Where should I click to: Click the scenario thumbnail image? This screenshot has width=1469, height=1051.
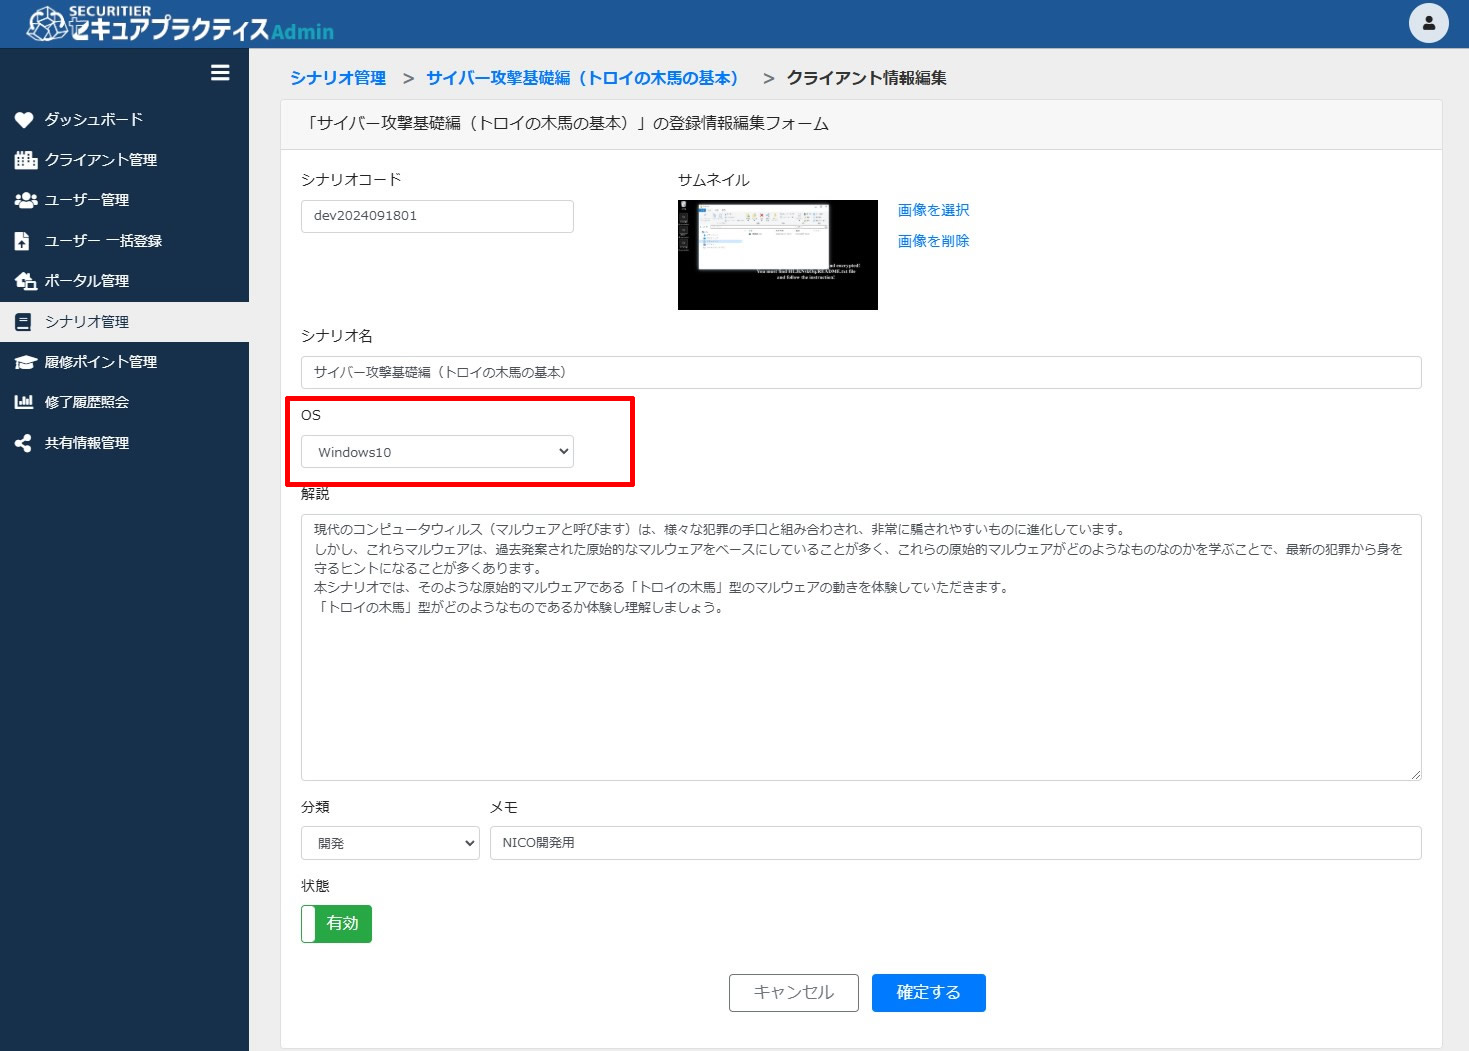[778, 255]
